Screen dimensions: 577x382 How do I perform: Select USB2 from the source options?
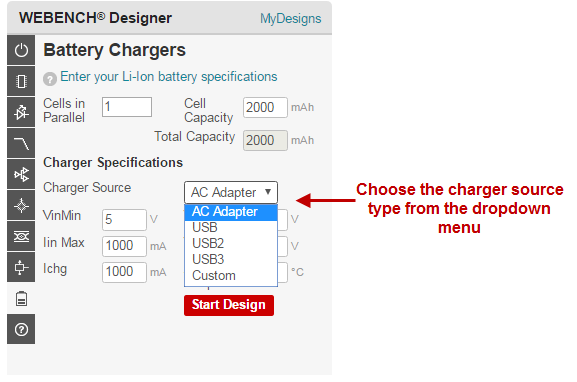[231, 243]
